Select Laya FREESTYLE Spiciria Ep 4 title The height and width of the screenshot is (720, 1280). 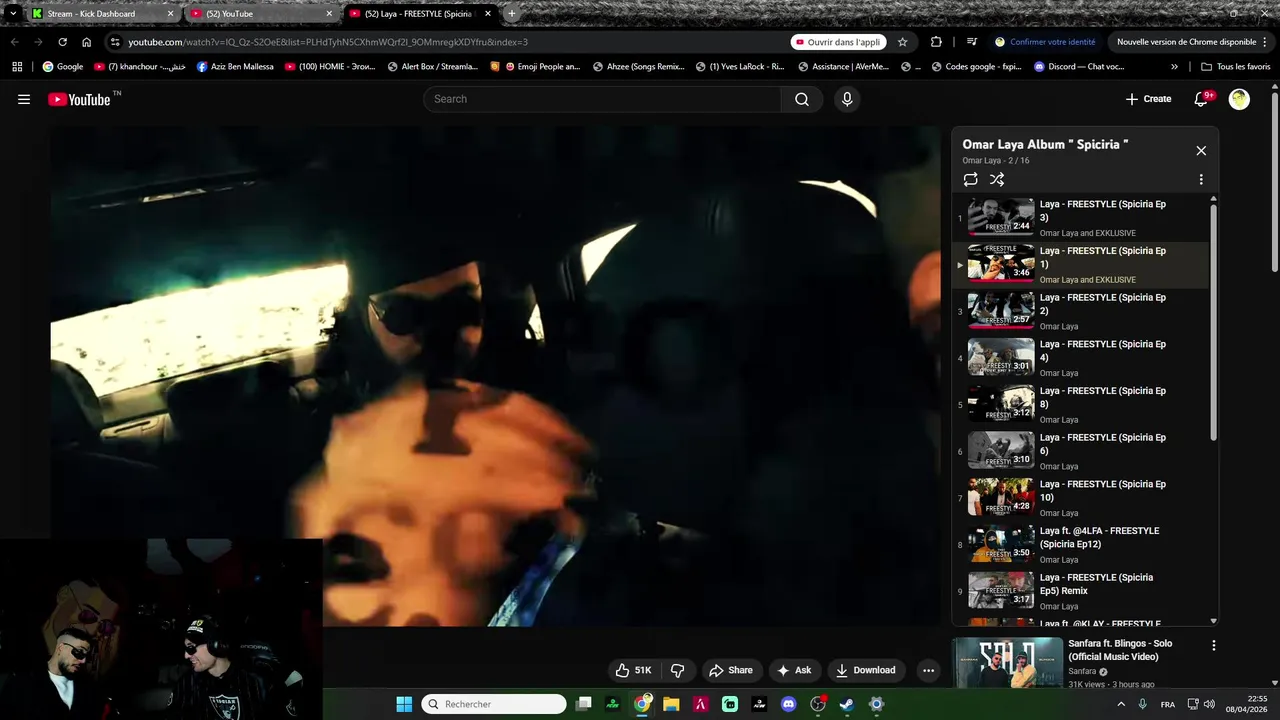[x=1102, y=351]
